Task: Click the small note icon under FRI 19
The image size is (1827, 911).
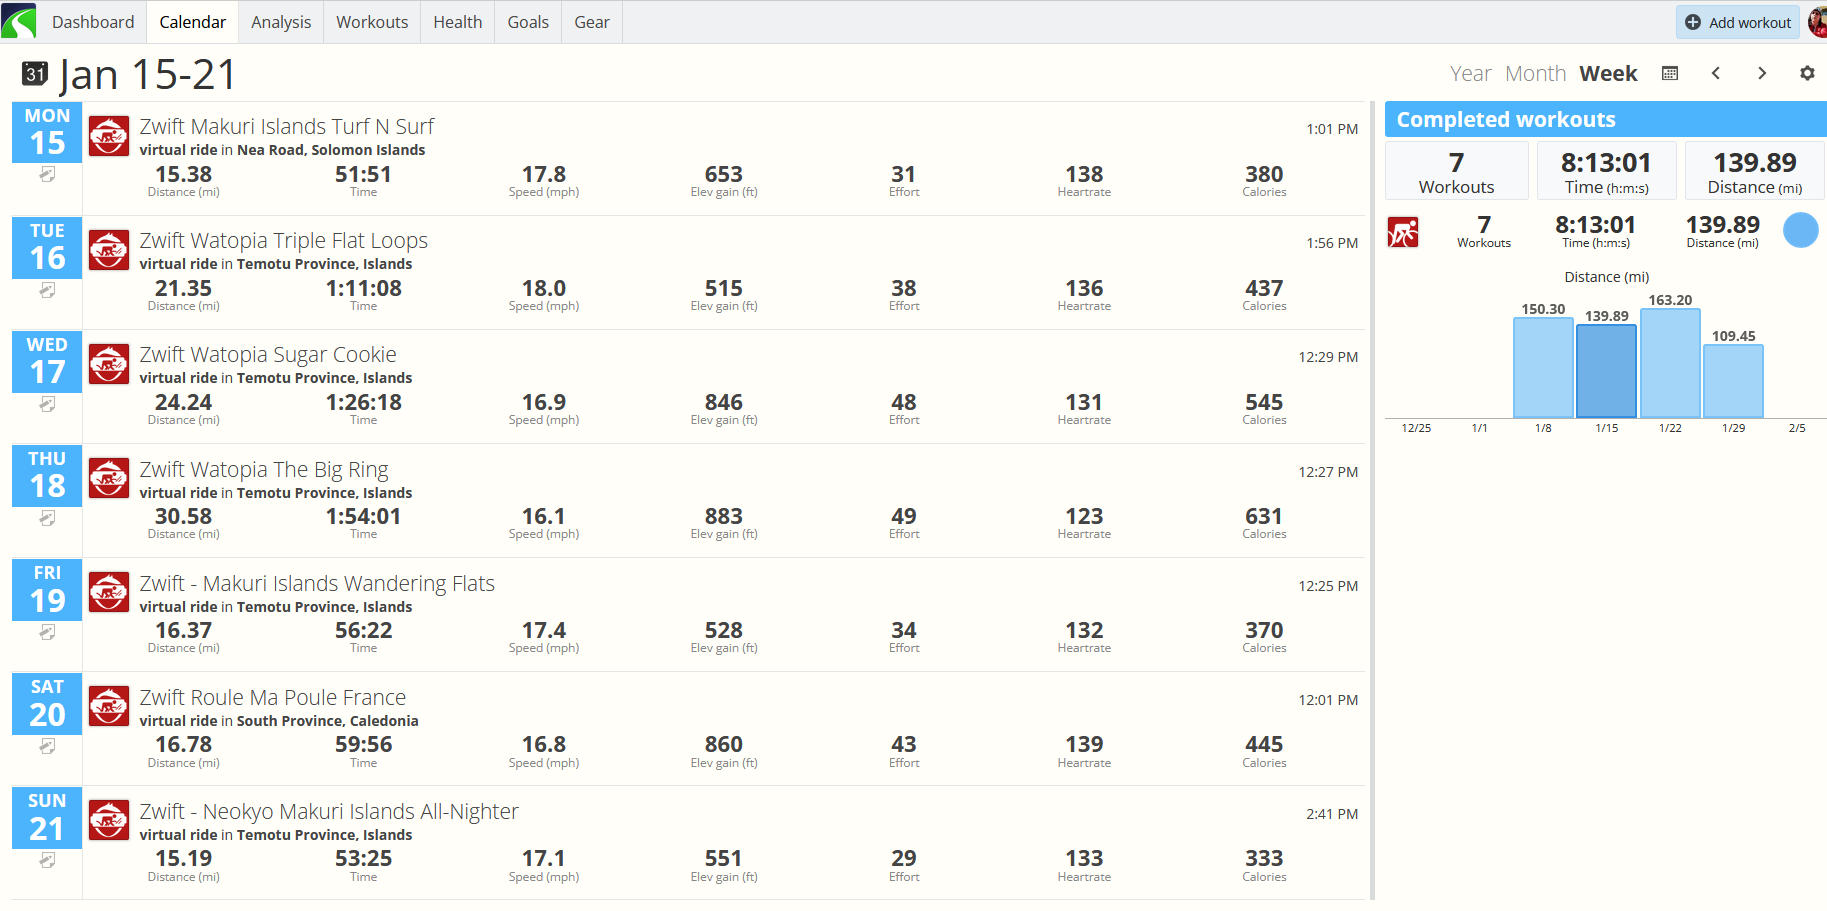Action: pyautogui.click(x=47, y=632)
